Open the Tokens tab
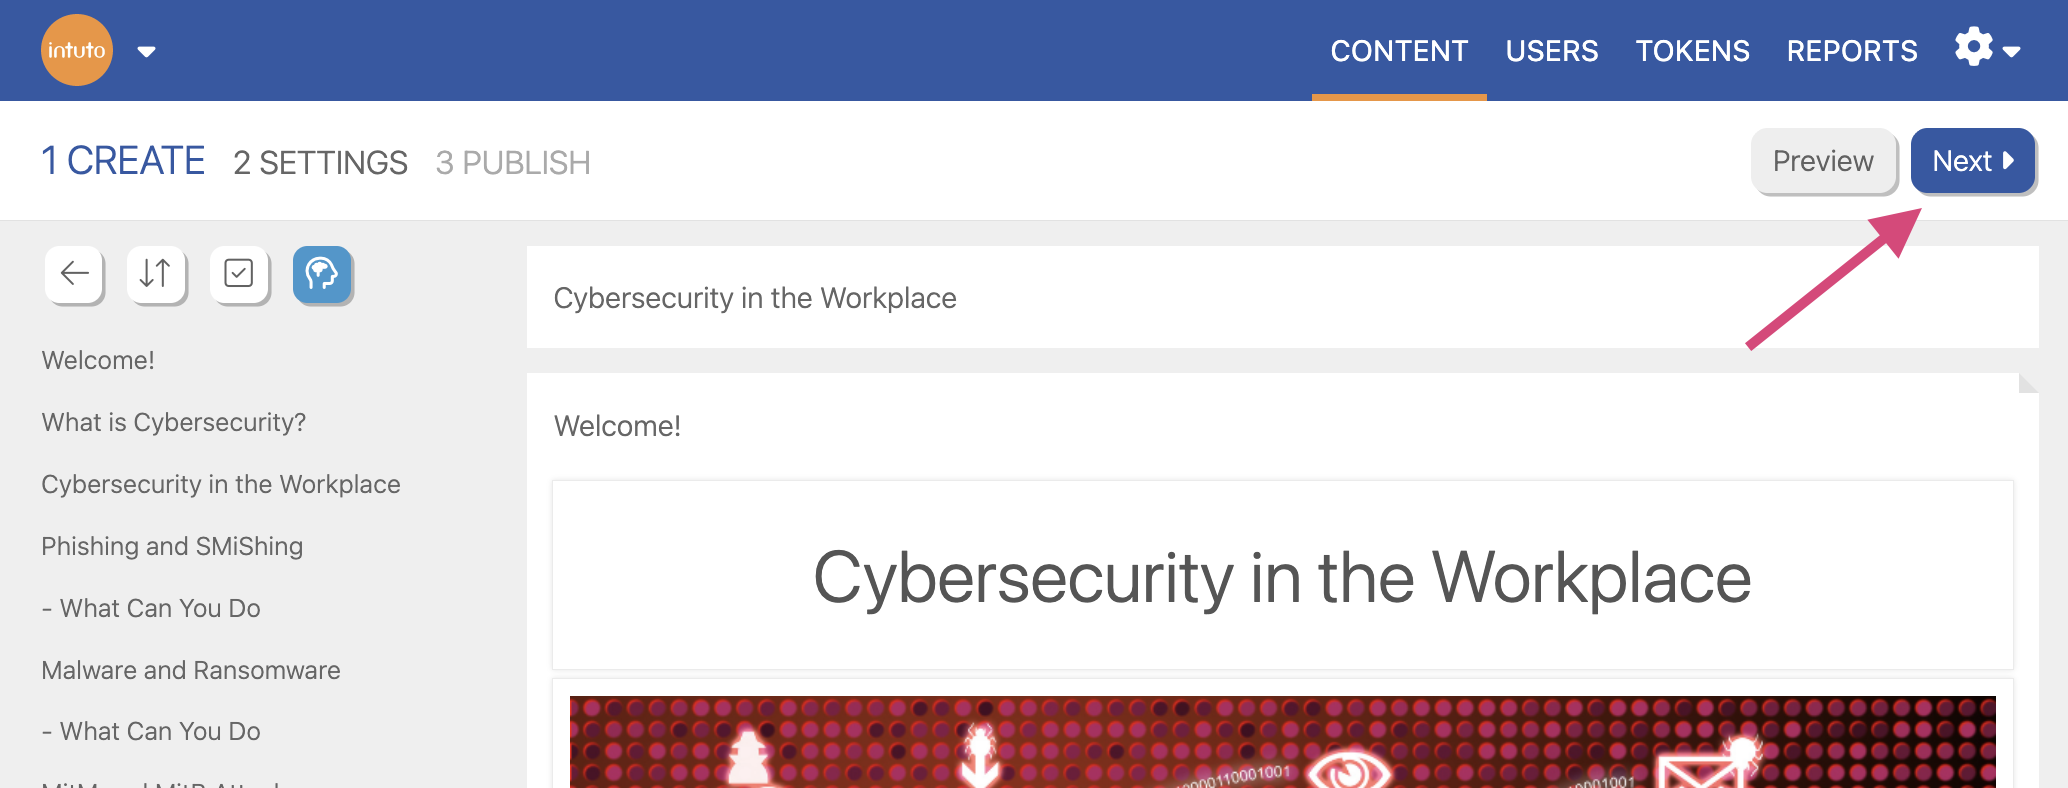Viewport: 2068px width, 788px height. pyautogui.click(x=1692, y=51)
